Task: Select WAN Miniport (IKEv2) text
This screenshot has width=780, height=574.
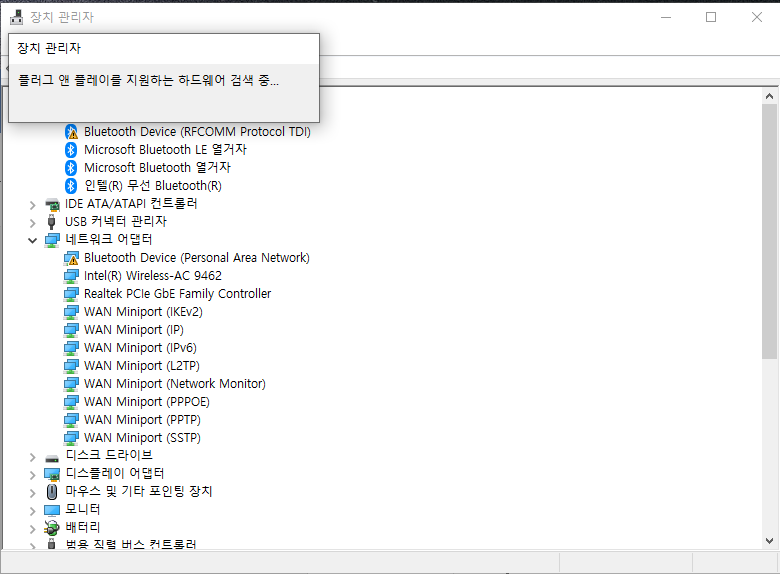Action: pos(143,312)
